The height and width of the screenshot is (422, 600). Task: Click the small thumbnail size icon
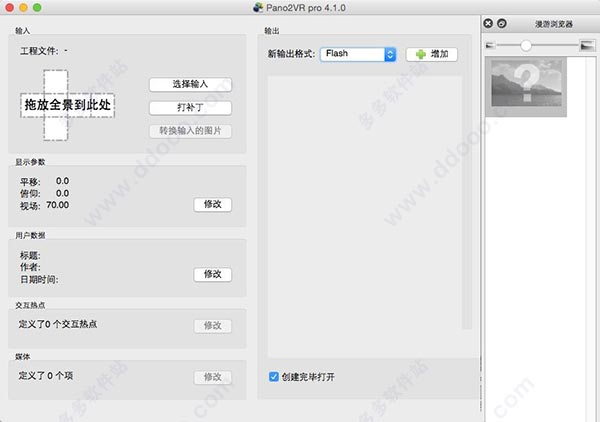pyautogui.click(x=490, y=46)
